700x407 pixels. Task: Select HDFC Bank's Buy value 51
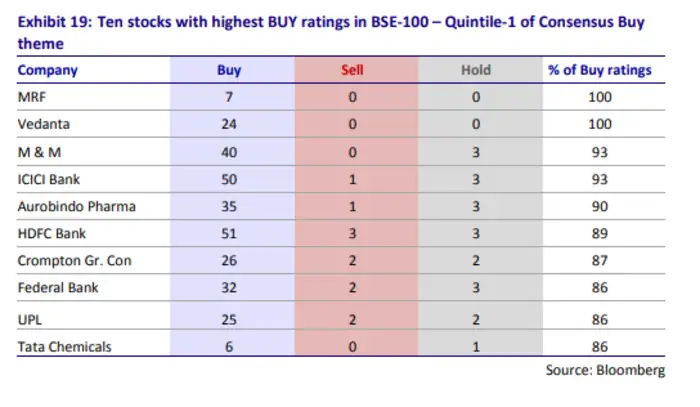click(229, 233)
